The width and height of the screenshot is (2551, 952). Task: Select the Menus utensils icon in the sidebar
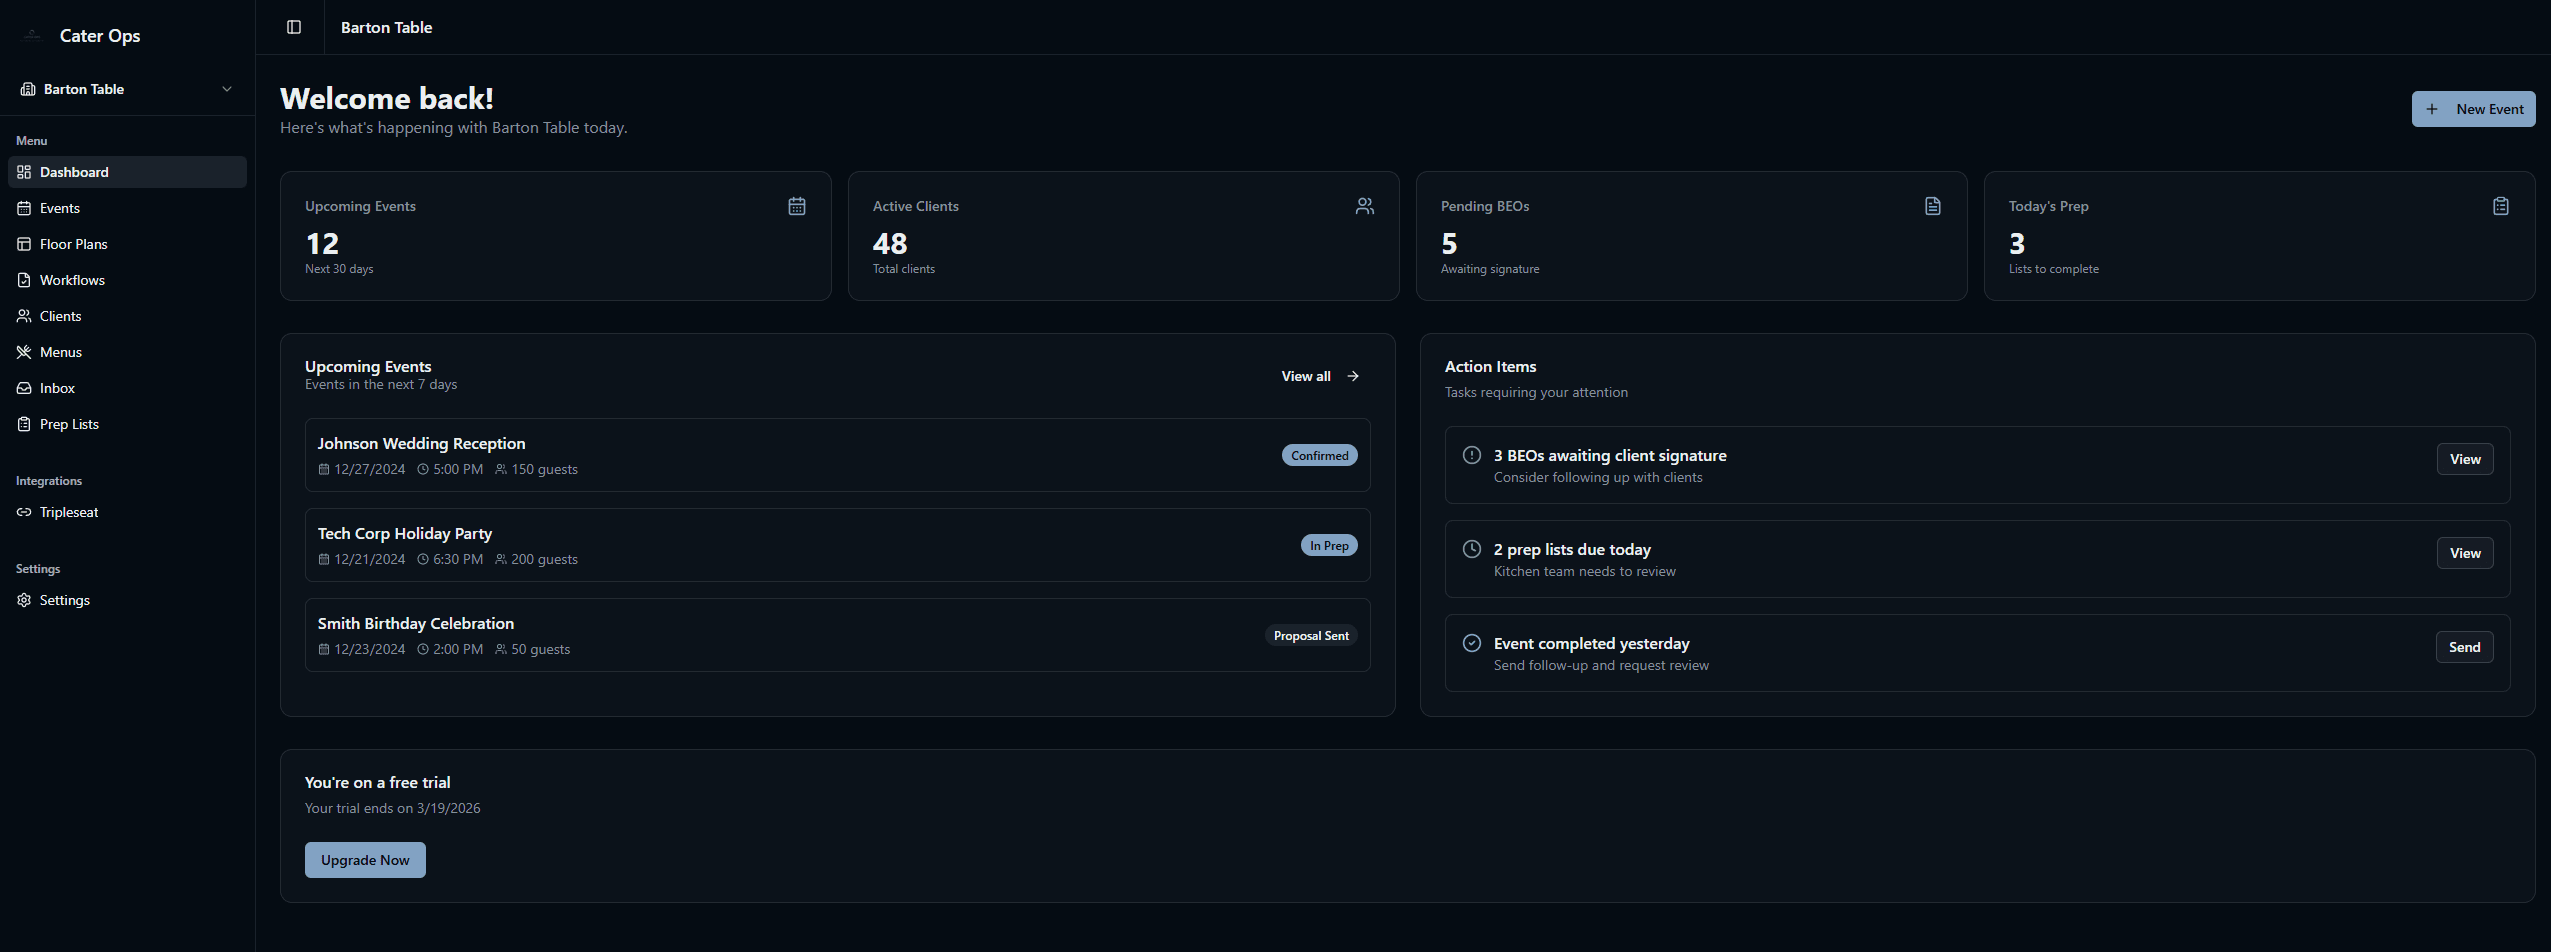[x=24, y=352]
